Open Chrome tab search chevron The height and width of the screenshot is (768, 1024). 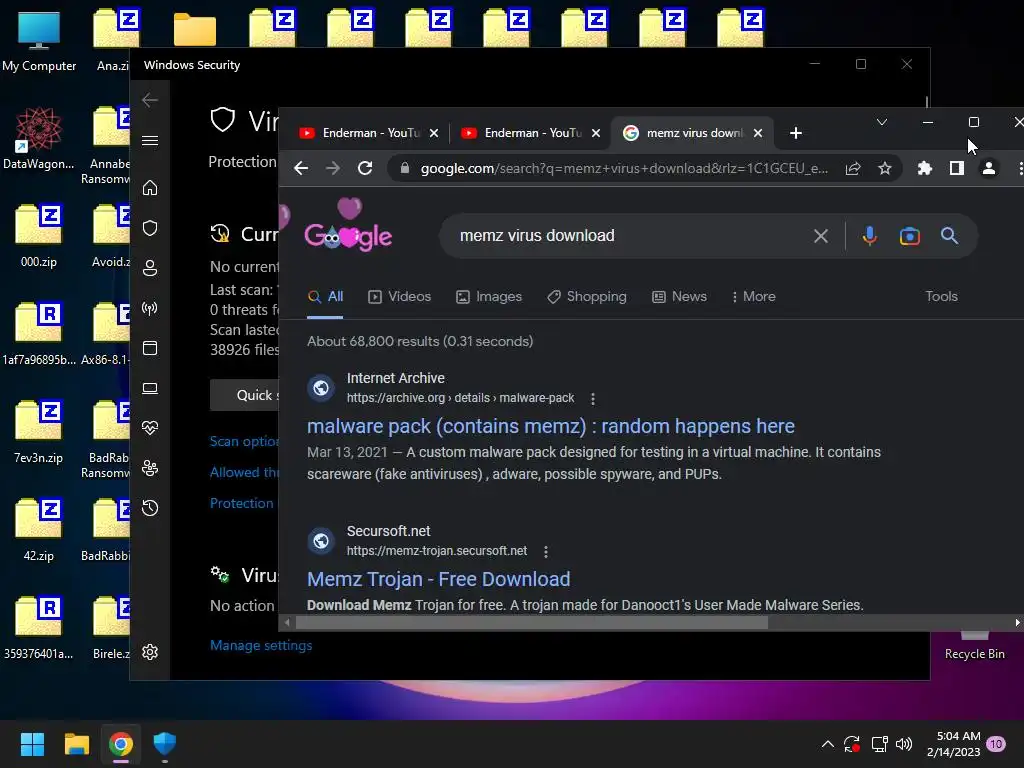point(882,122)
